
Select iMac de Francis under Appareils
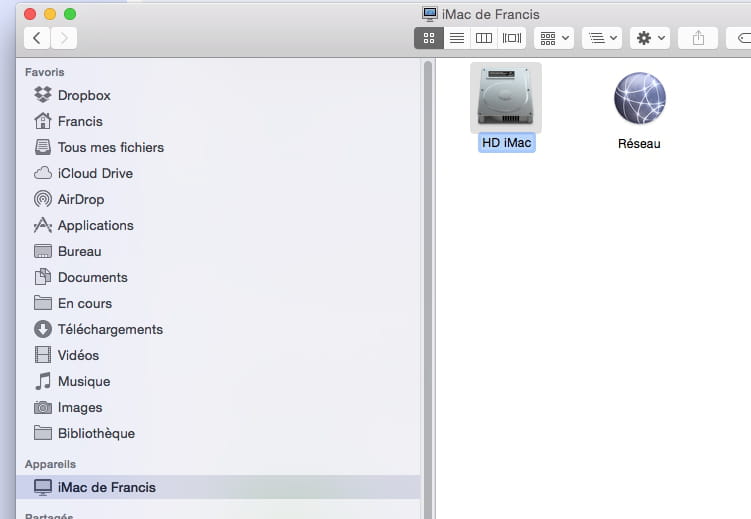(x=218, y=487)
